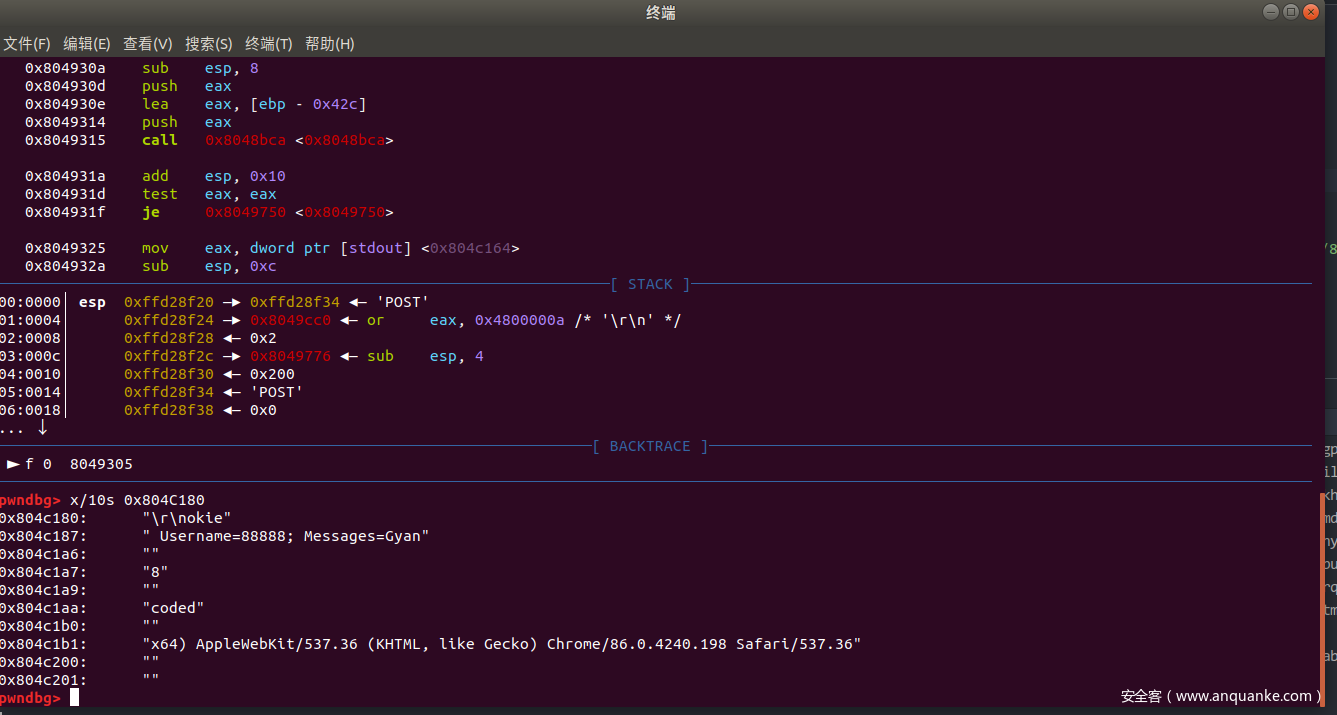Image resolution: width=1337 pixels, height=715 pixels.
Task: Click the cursor at the last pwndbg prompt
Action: click(x=74, y=697)
